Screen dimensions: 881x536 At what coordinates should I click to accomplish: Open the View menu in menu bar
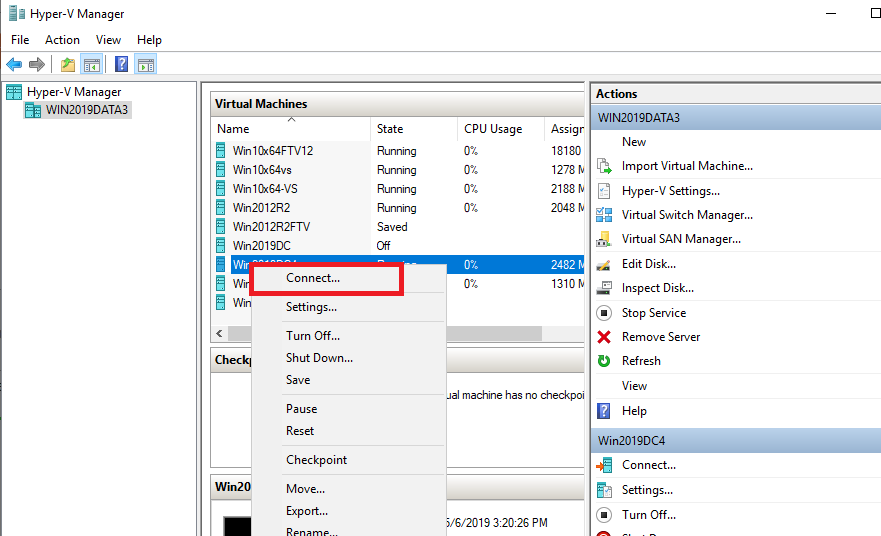click(x=108, y=40)
